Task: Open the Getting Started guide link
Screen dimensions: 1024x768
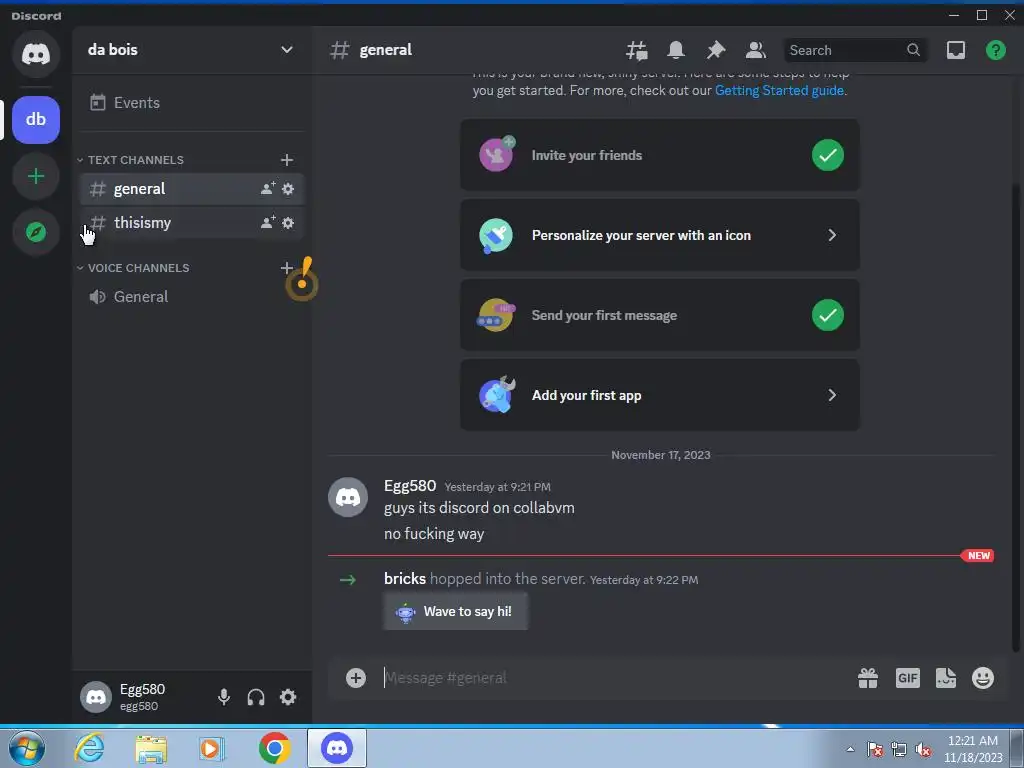Action: click(779, 90)
